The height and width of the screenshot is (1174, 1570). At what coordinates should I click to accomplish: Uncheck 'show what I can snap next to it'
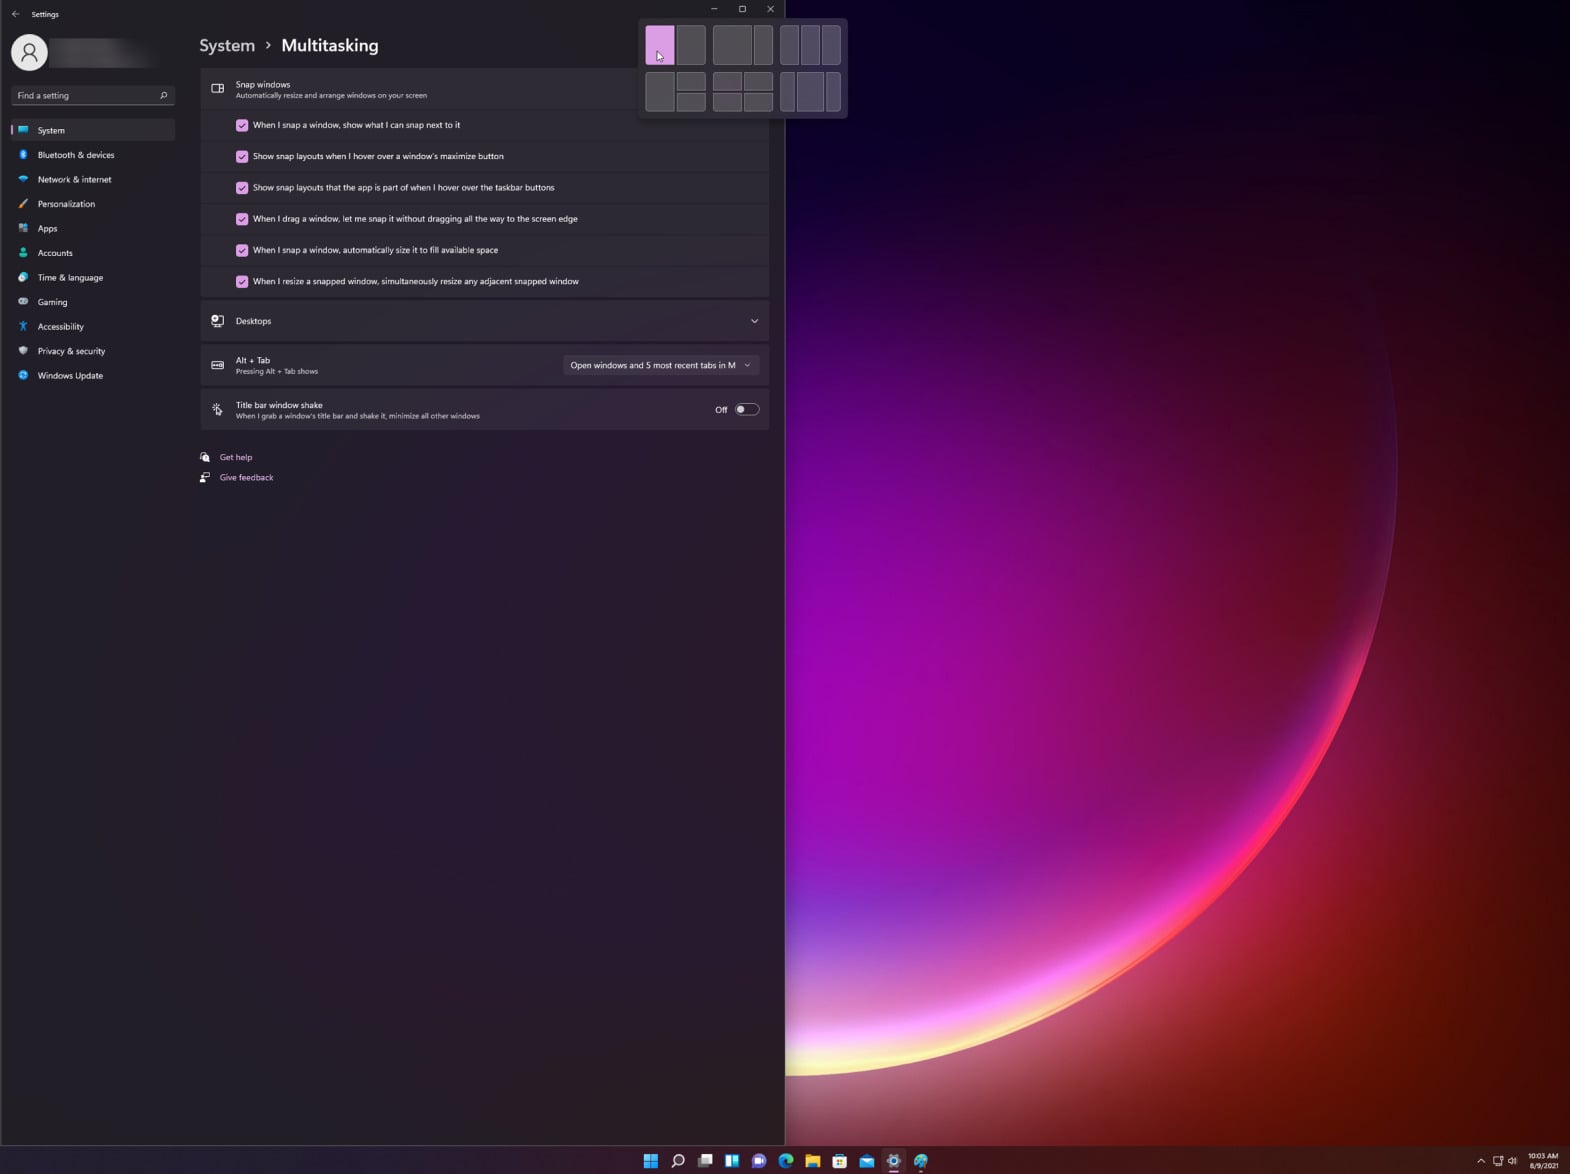242,125
